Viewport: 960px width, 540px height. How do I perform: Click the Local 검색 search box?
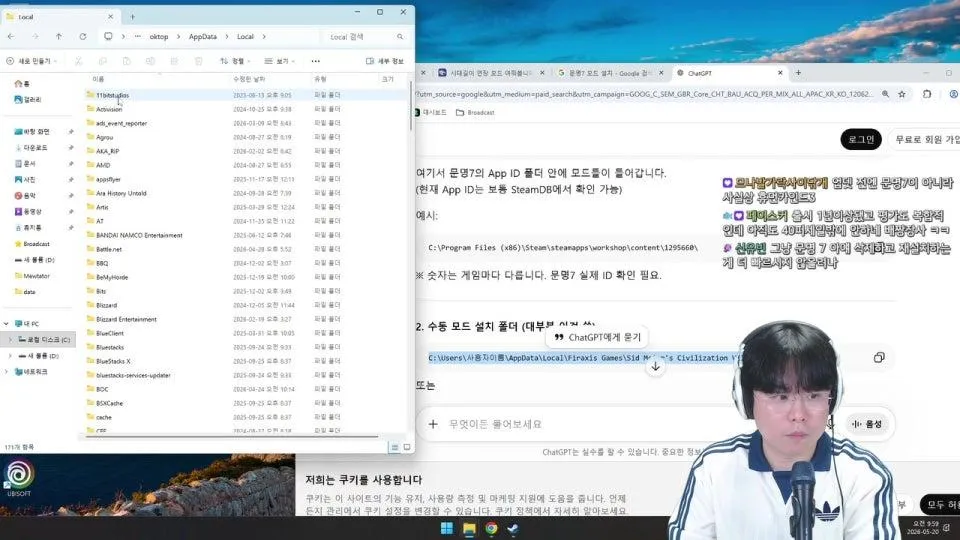[361, 37]
